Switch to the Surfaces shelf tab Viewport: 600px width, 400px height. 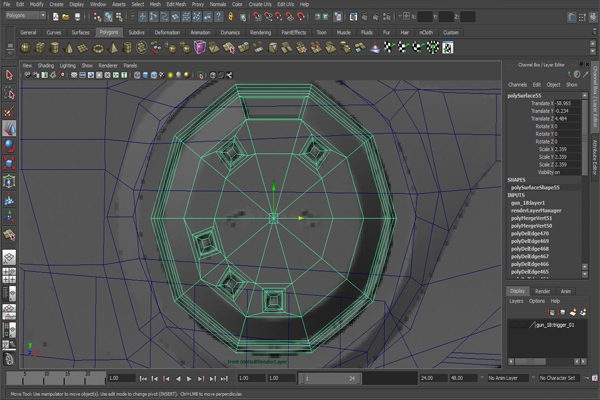click(x=80, y=33)
